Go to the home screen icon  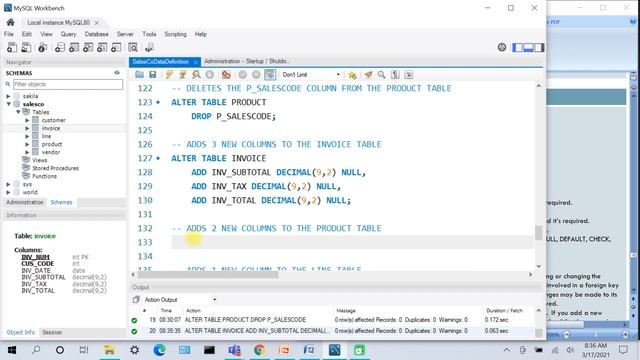pos(11,22)
